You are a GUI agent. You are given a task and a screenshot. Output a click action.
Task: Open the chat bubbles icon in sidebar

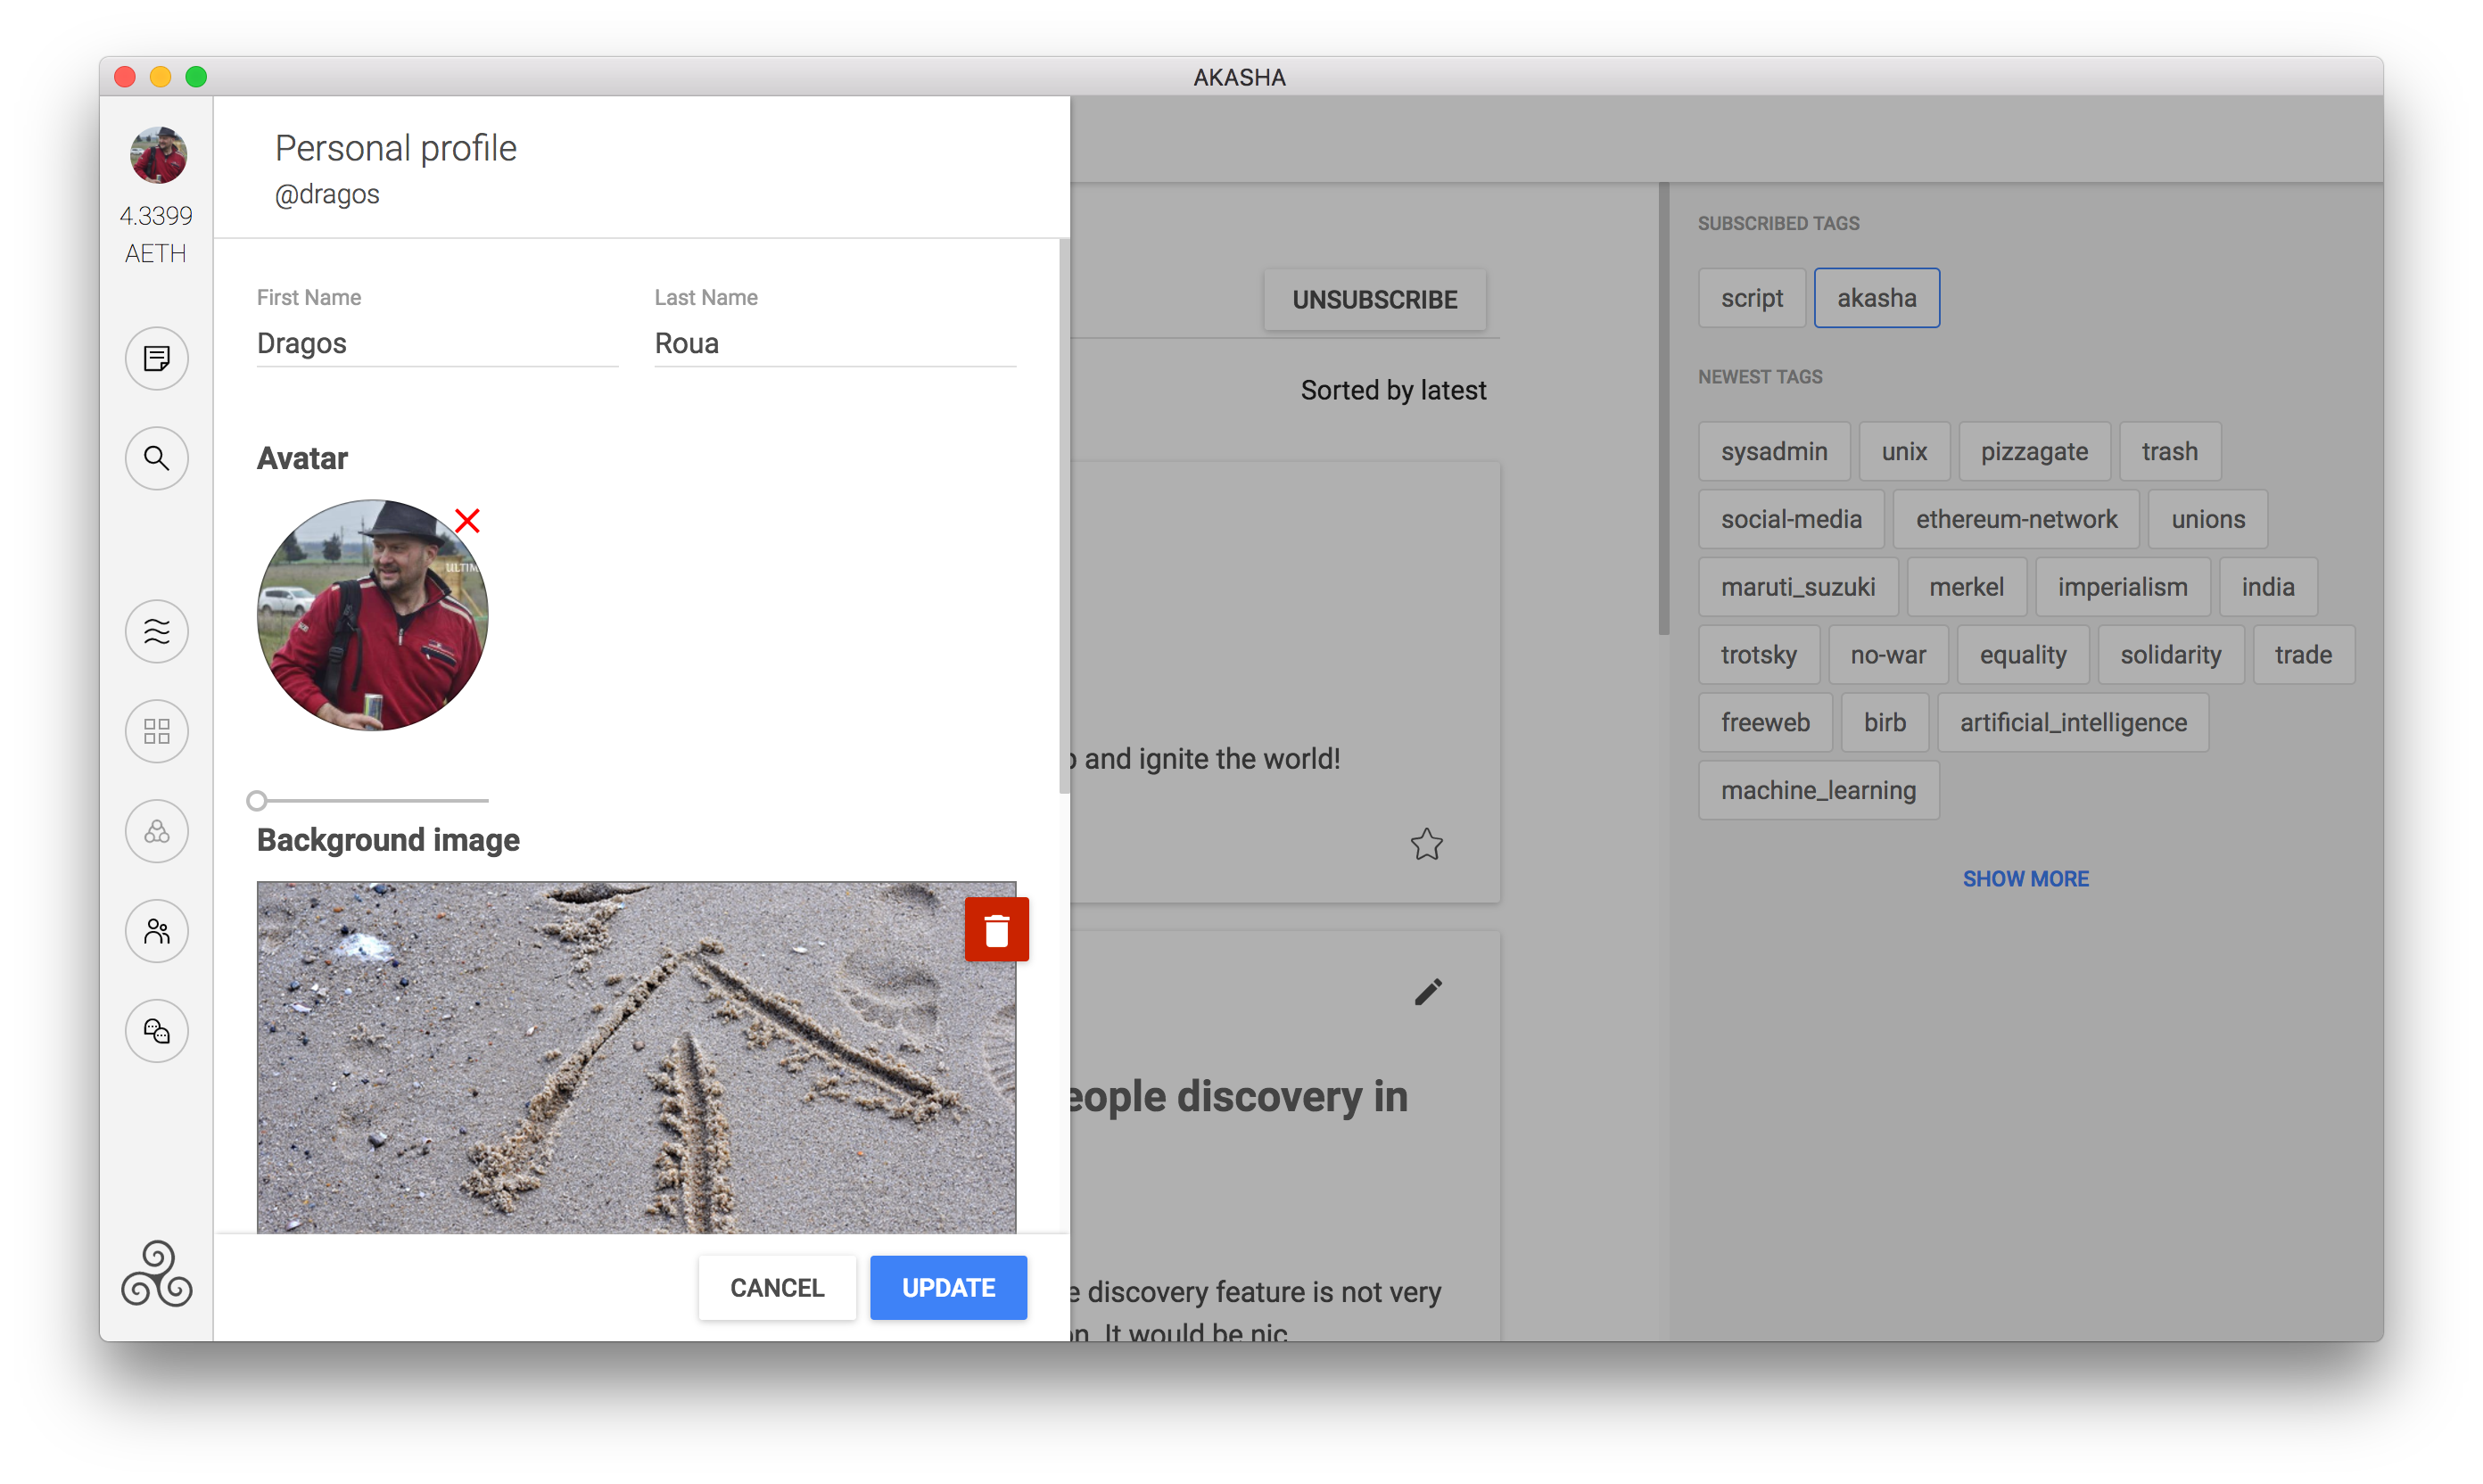click(x=157, y=1031)
